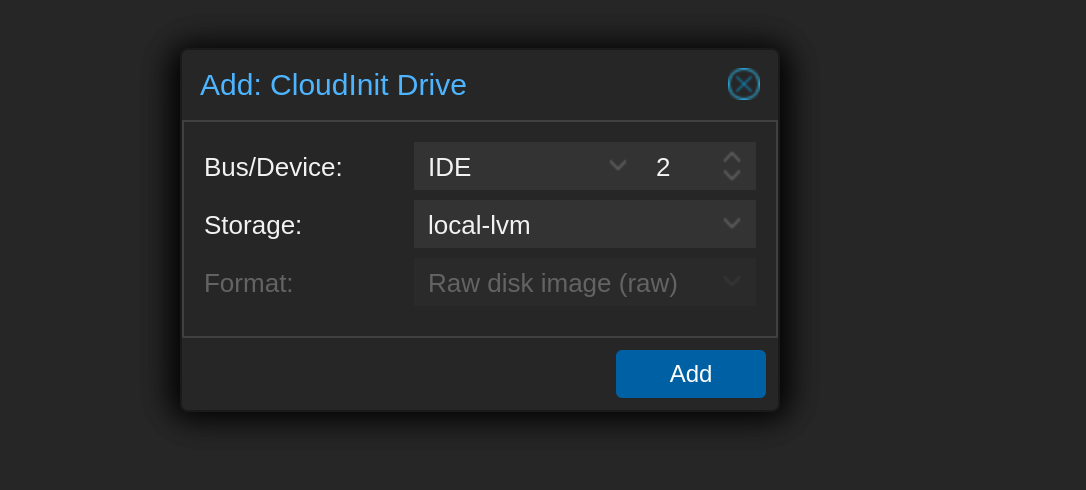
Task: Click the greyed-out Format dropdown arrow
Action: [732, 282]
